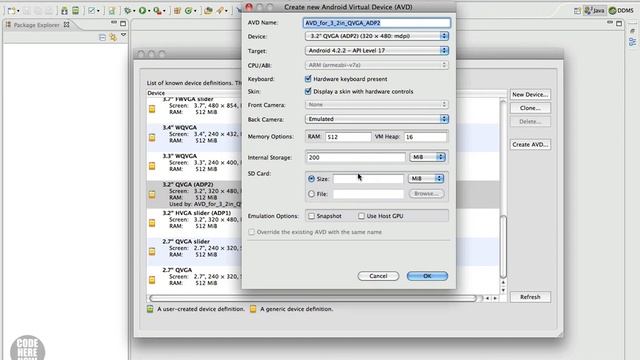Viewport: 640px width, 360px height.
Task: Close the Package Explorer view tab
Action: [x=67, y=25]
